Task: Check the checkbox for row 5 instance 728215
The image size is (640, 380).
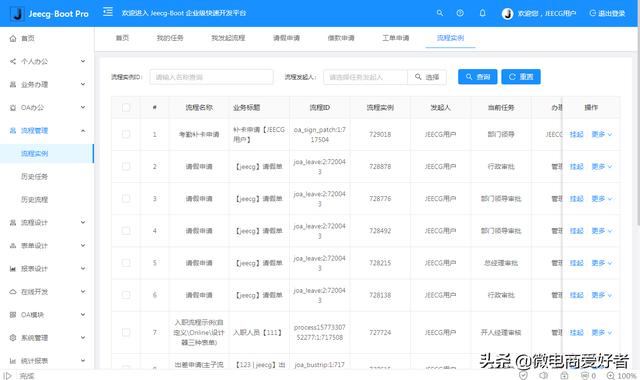Action: (126, 263)
